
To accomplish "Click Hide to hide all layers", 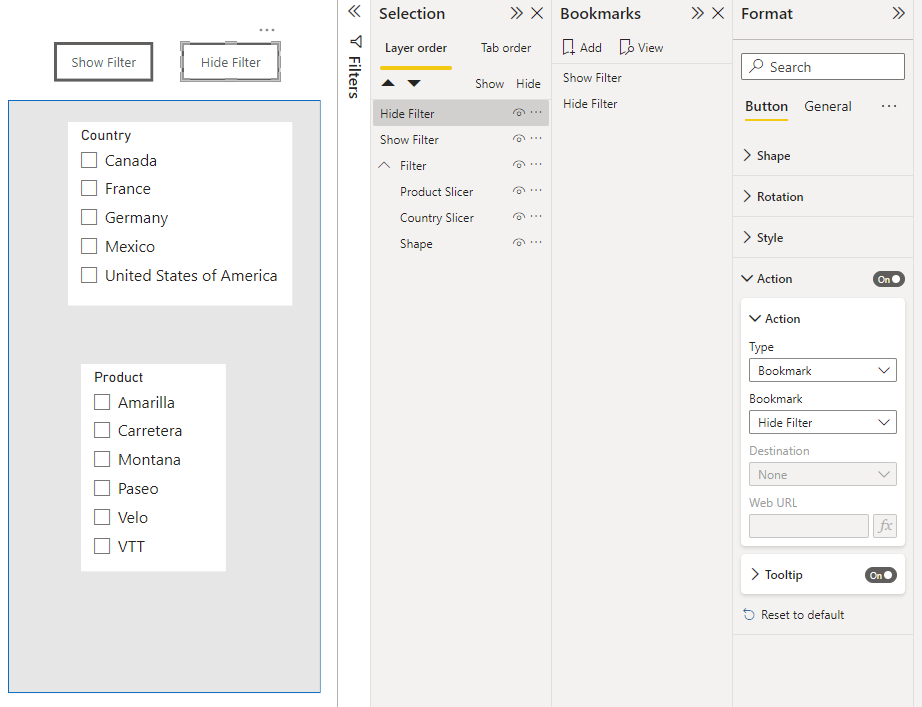I will pyautogui.click(x=528, y=84).
